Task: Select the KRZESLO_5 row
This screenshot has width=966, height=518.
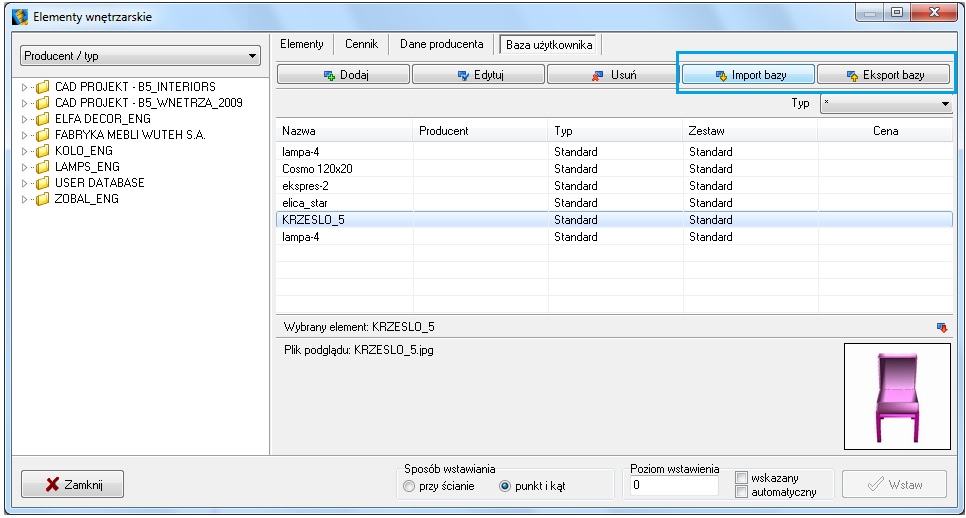Action: coord(614,220)
